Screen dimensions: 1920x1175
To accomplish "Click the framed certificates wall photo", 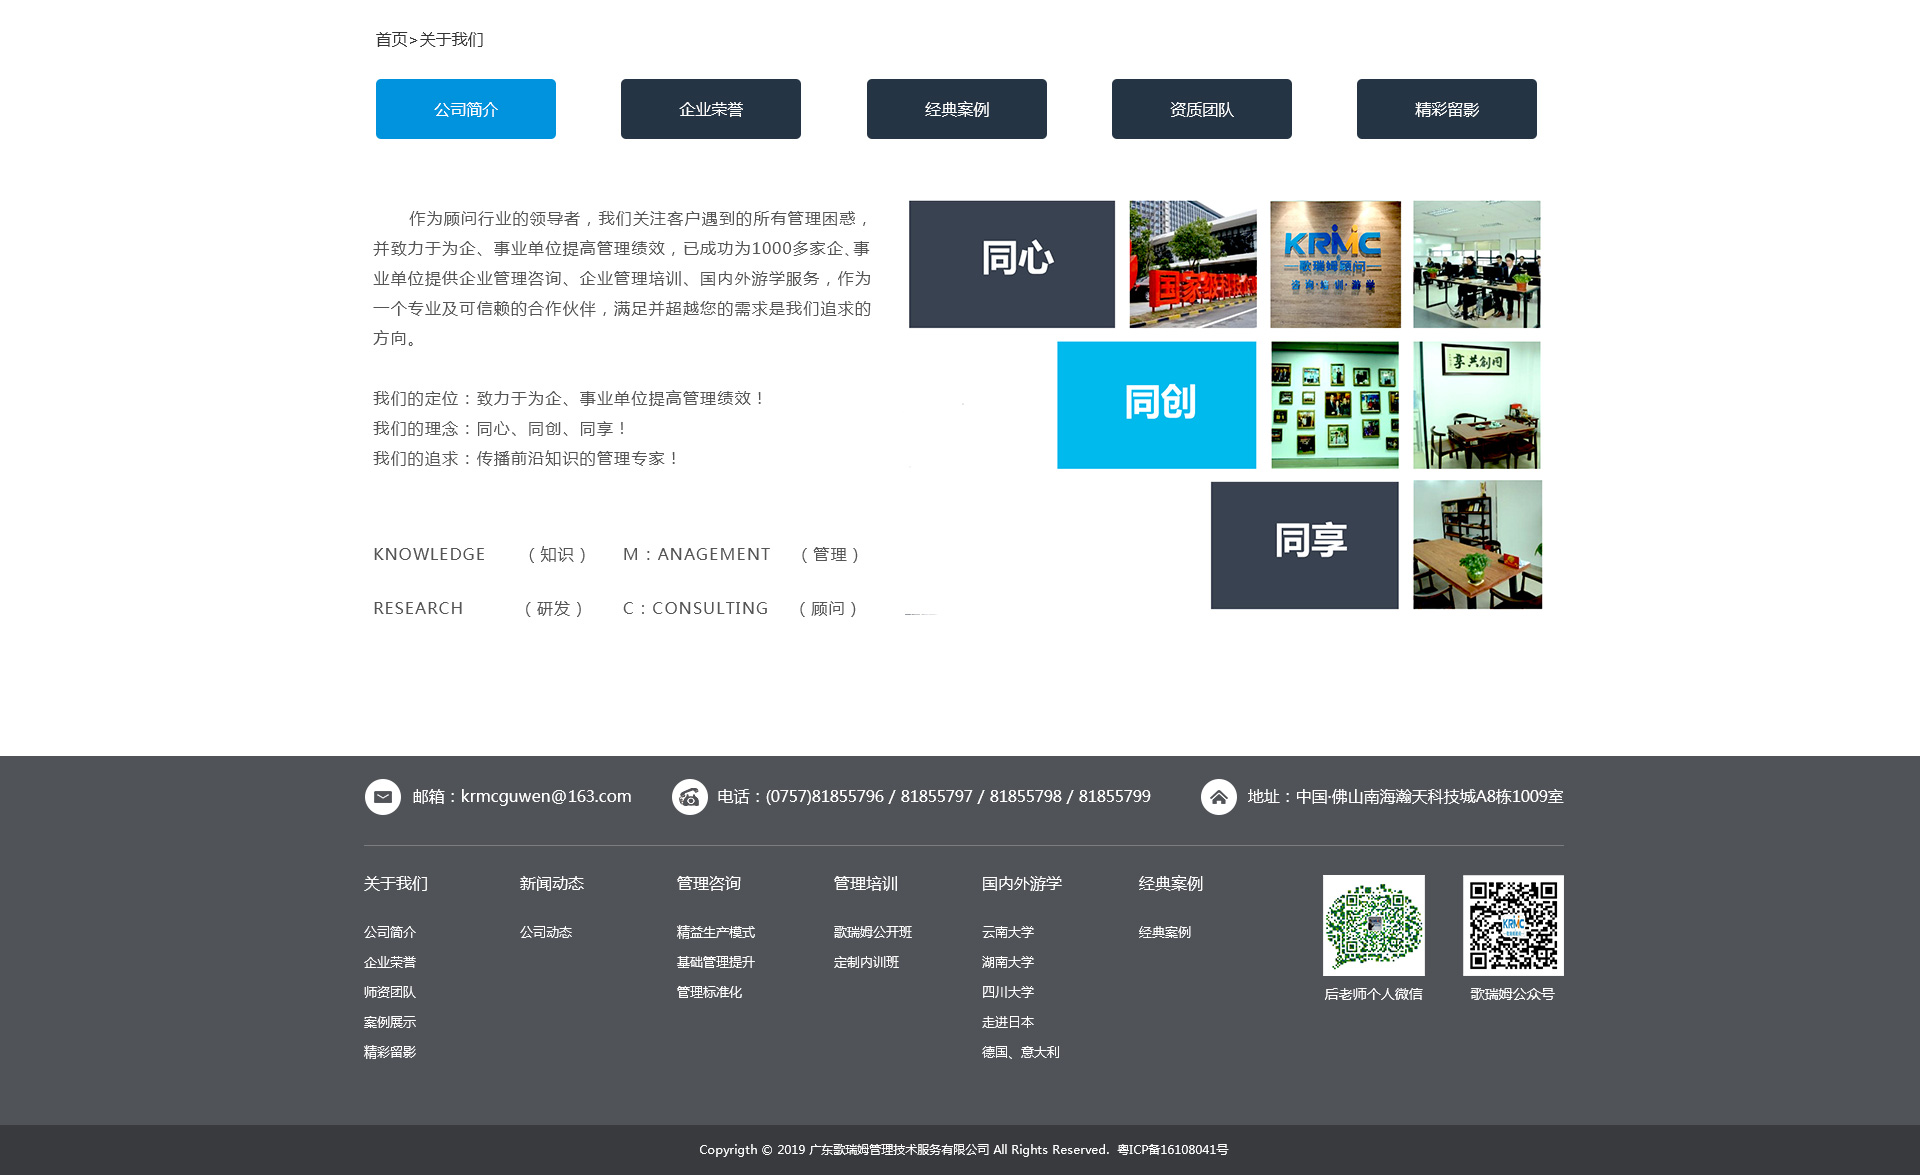I will (x=1335, y=405).
